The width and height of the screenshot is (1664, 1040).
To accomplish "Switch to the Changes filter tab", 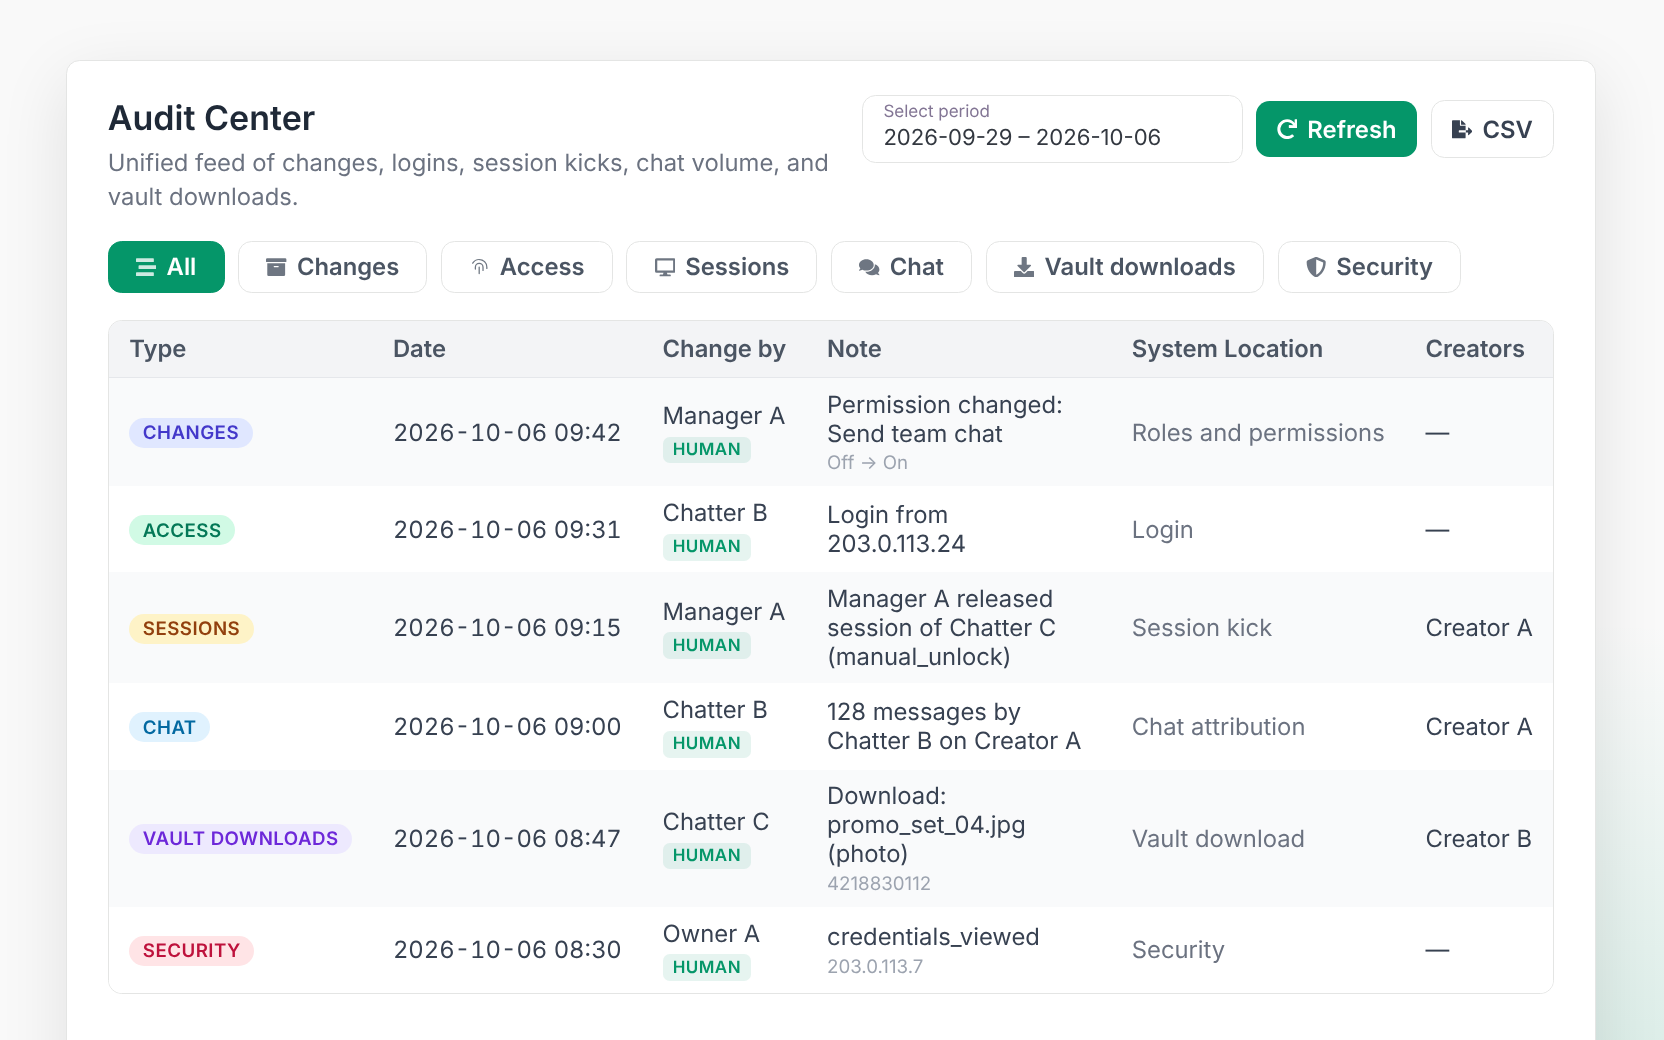I will (x=332, y=267).
